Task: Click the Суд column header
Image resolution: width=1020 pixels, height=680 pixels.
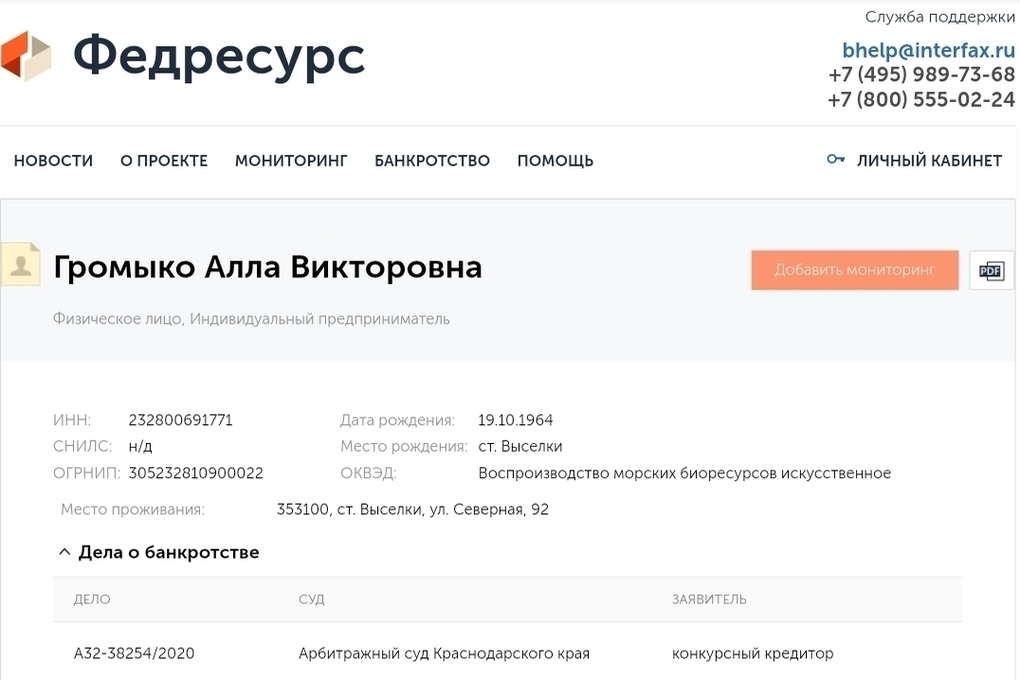Action: coord(312,599)
